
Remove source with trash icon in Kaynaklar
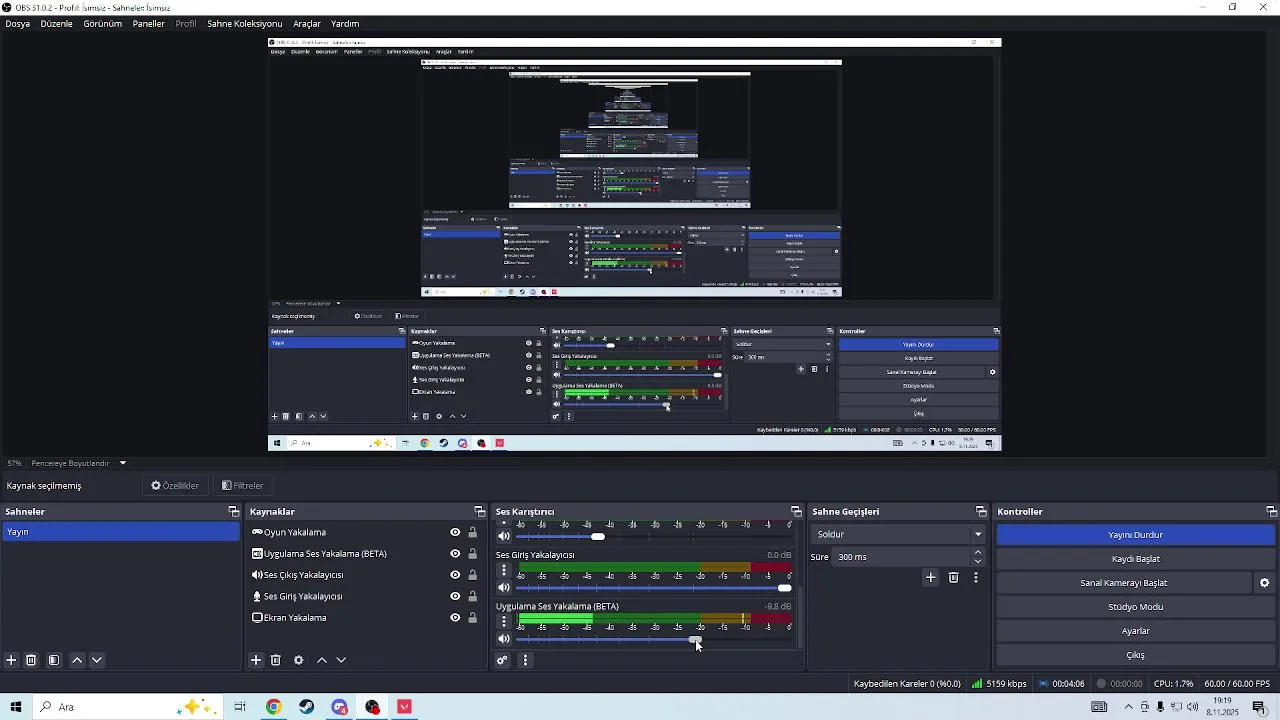(x=276, y=660)
